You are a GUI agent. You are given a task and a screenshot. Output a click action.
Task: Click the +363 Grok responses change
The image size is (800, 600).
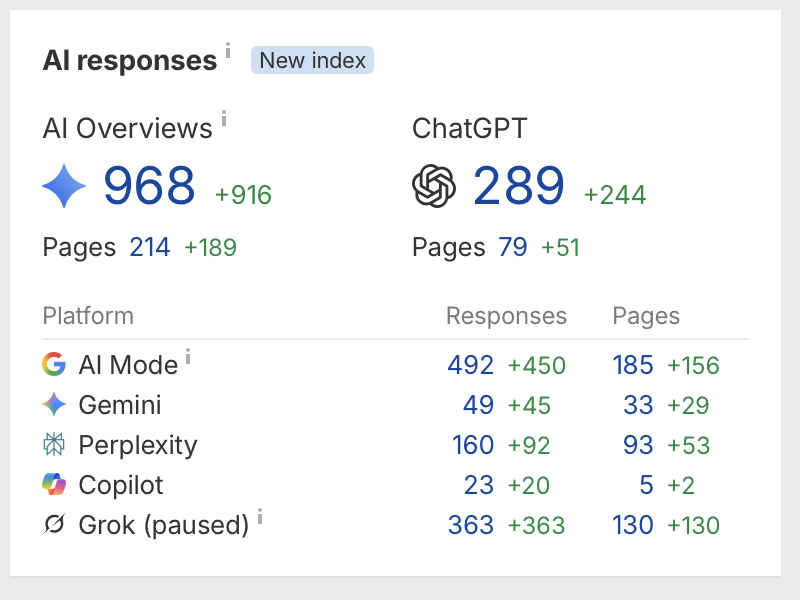537,526
